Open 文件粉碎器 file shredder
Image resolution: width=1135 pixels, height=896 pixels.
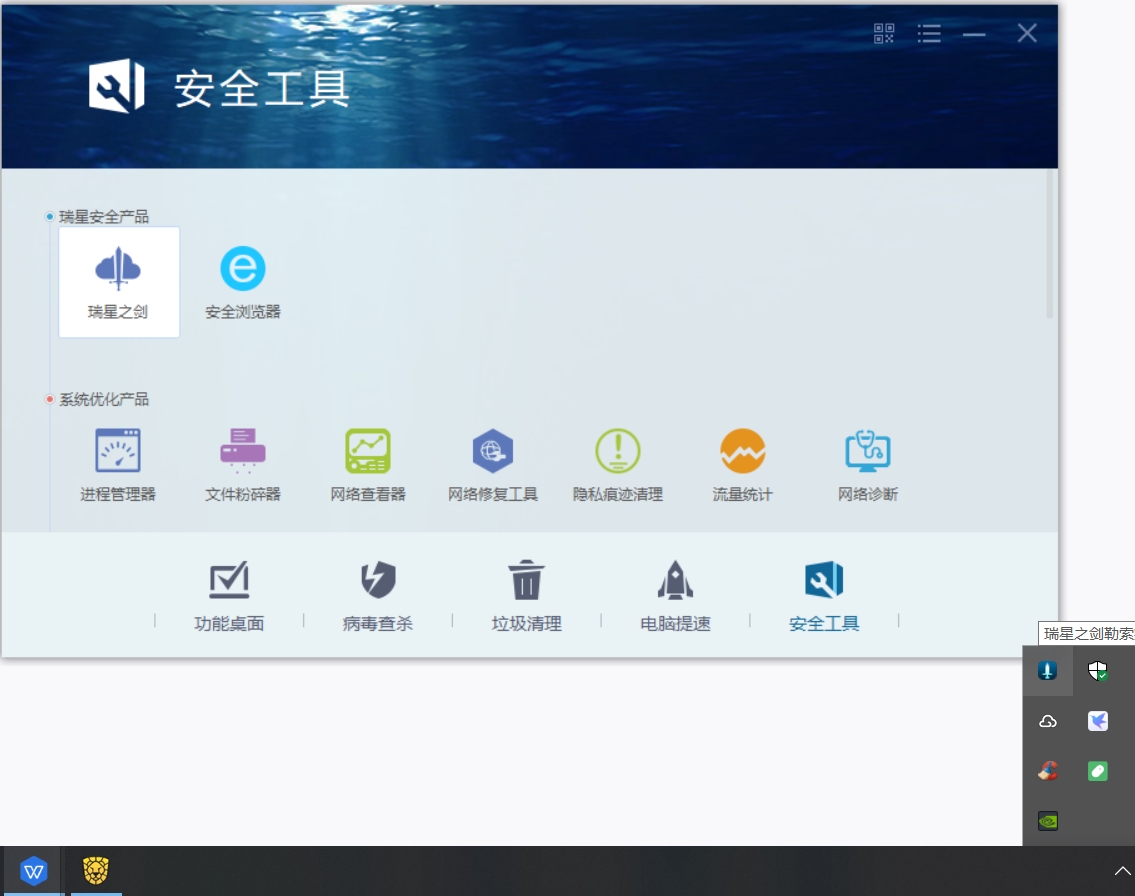(x=242, y=465)
